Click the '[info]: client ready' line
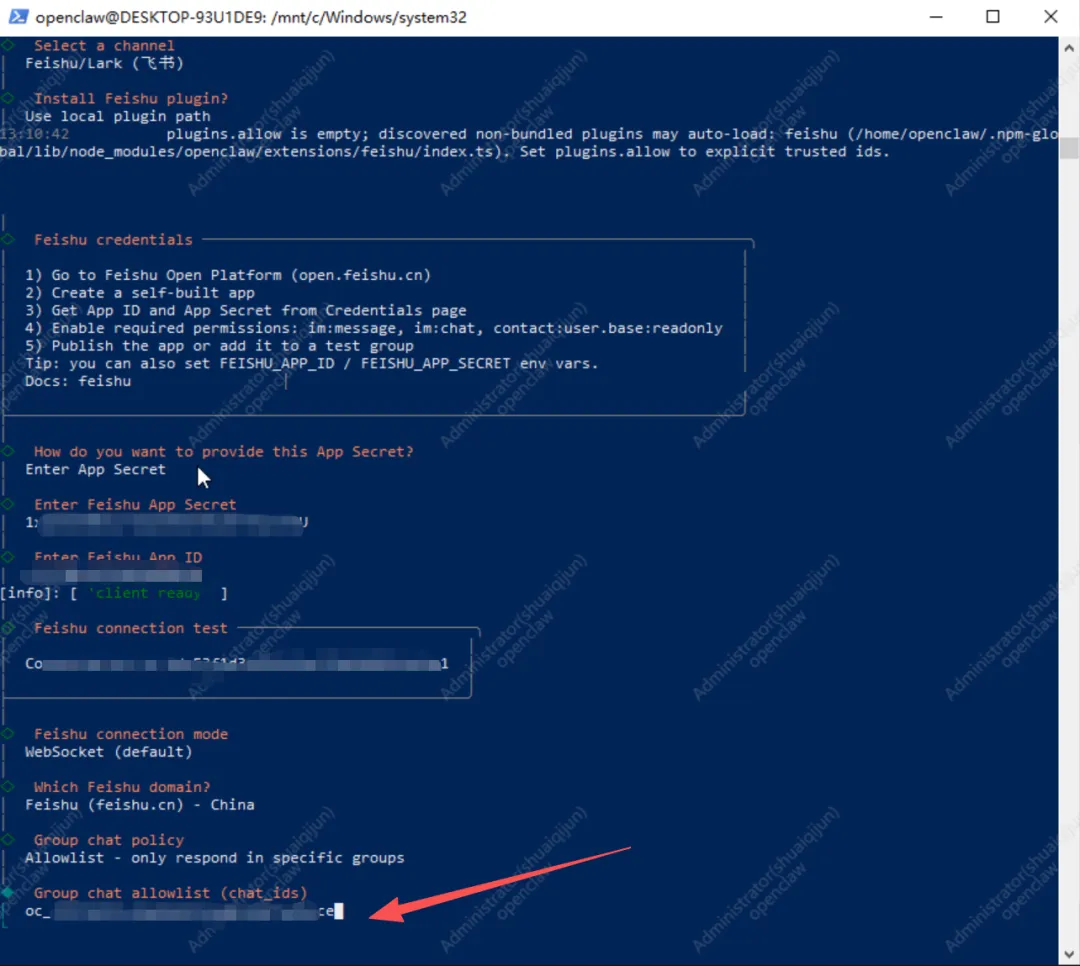 click(114, 593)
